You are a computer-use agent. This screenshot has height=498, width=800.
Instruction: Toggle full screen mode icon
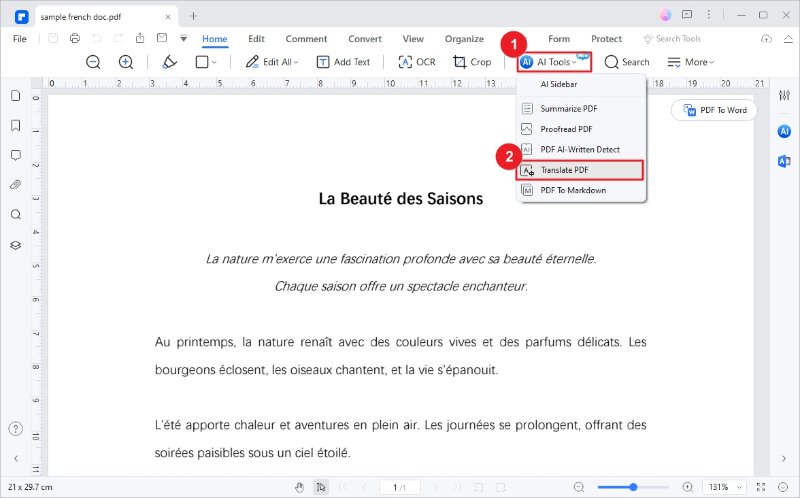761,487
